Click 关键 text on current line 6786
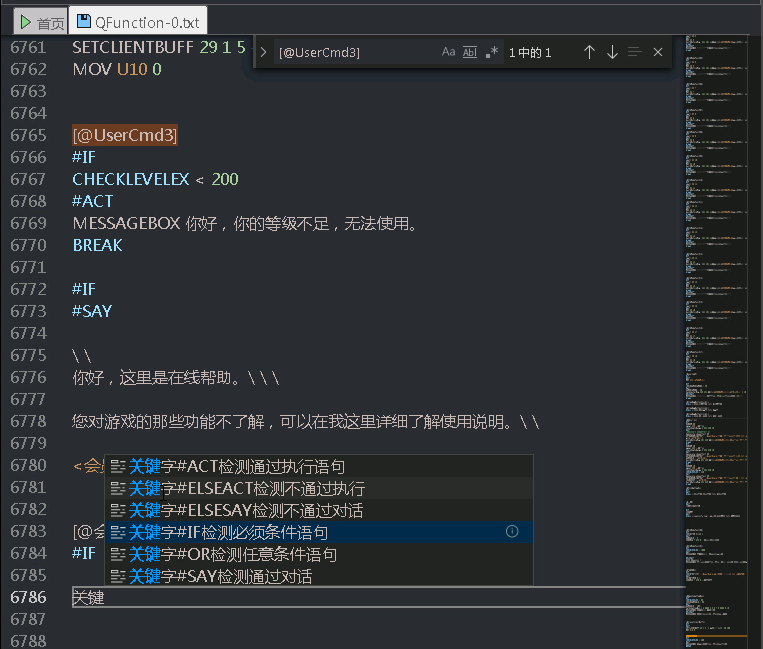 point(88,597)
